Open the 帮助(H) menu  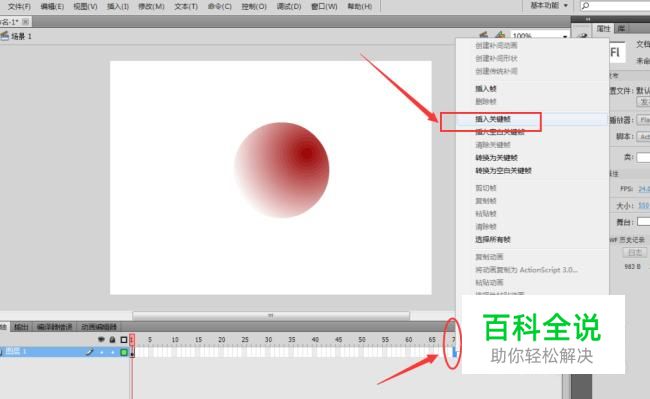(x=359, y=7)
